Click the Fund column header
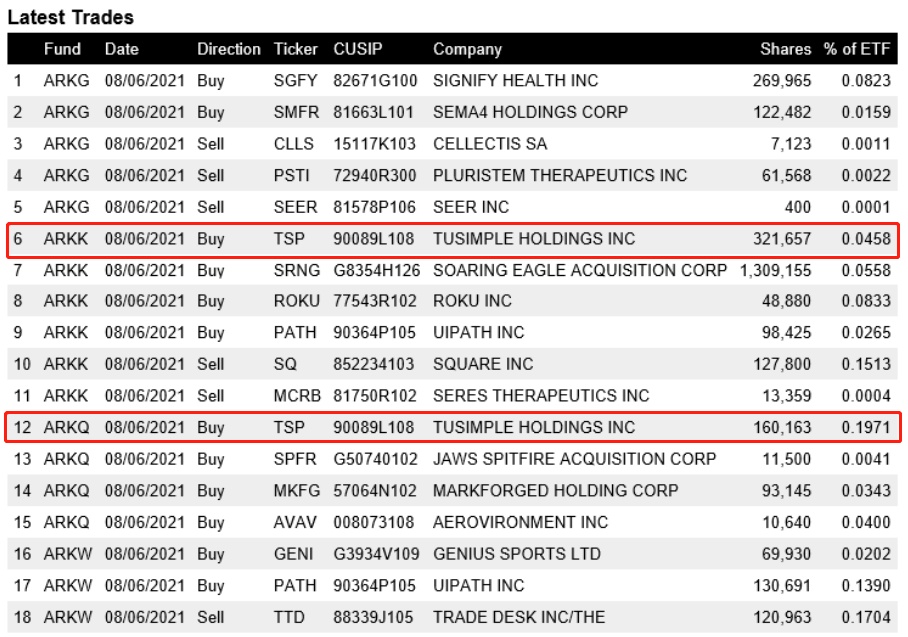This screenshot has width=908, height=637. pos(61,49)
